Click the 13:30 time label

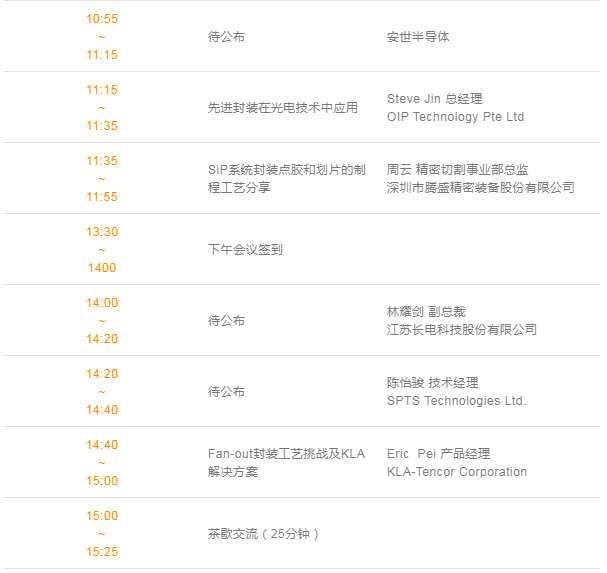(x=102, y=232)
